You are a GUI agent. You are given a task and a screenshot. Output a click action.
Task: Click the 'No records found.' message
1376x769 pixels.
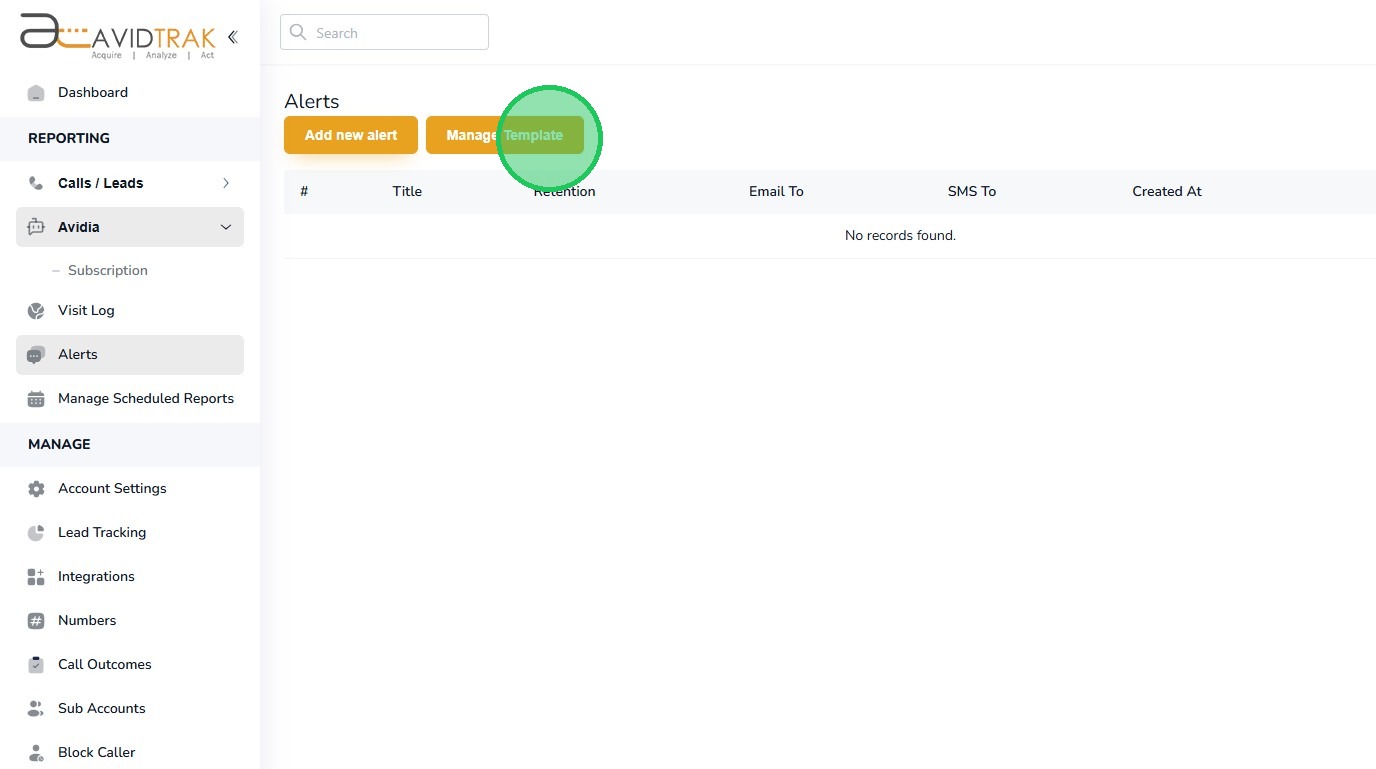click(900, 236)
